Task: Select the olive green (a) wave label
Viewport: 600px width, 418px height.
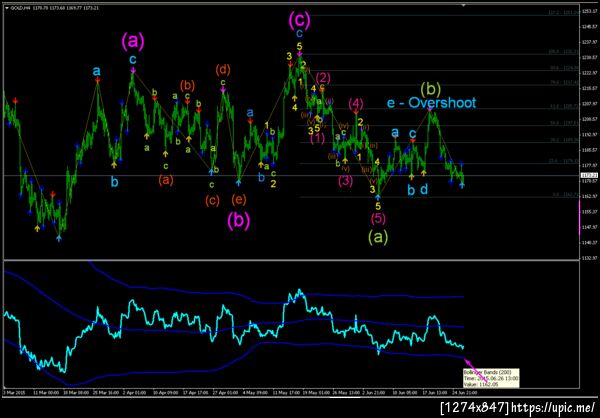Action: tap(377, 237)
